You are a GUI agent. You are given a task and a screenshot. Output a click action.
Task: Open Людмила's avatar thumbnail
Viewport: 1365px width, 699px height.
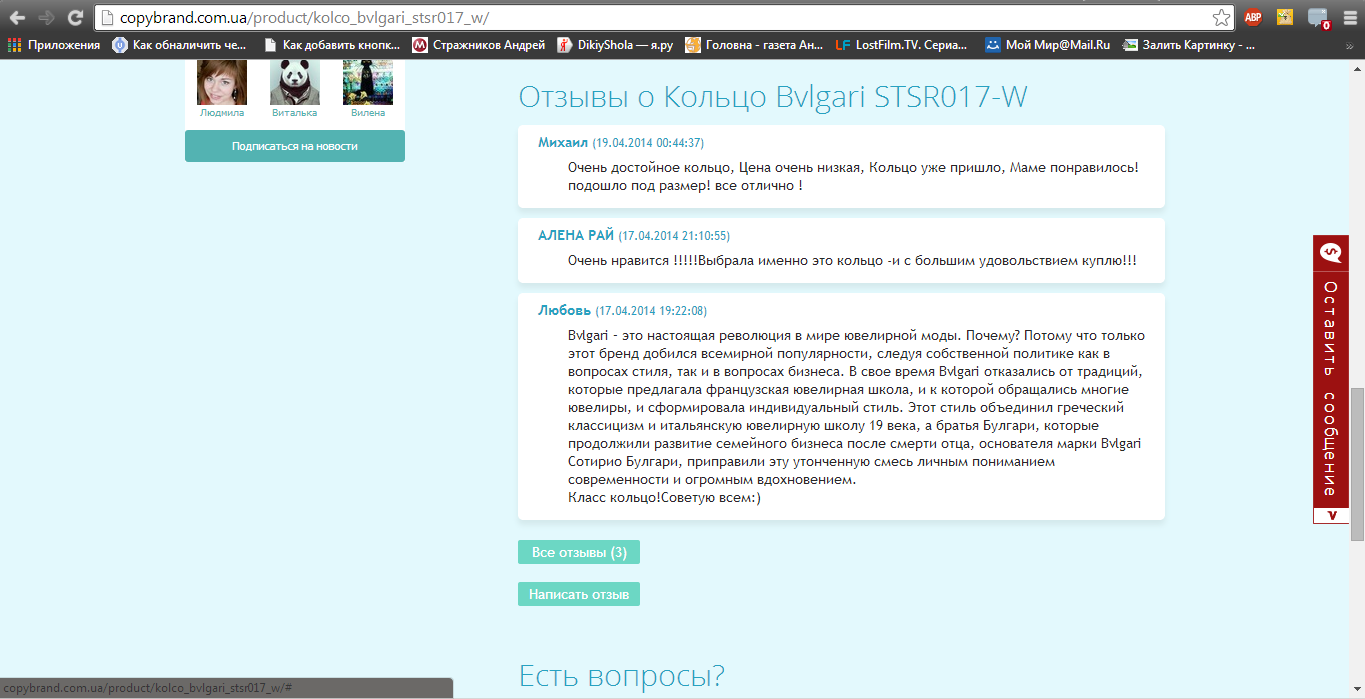[x=222, y=82]
